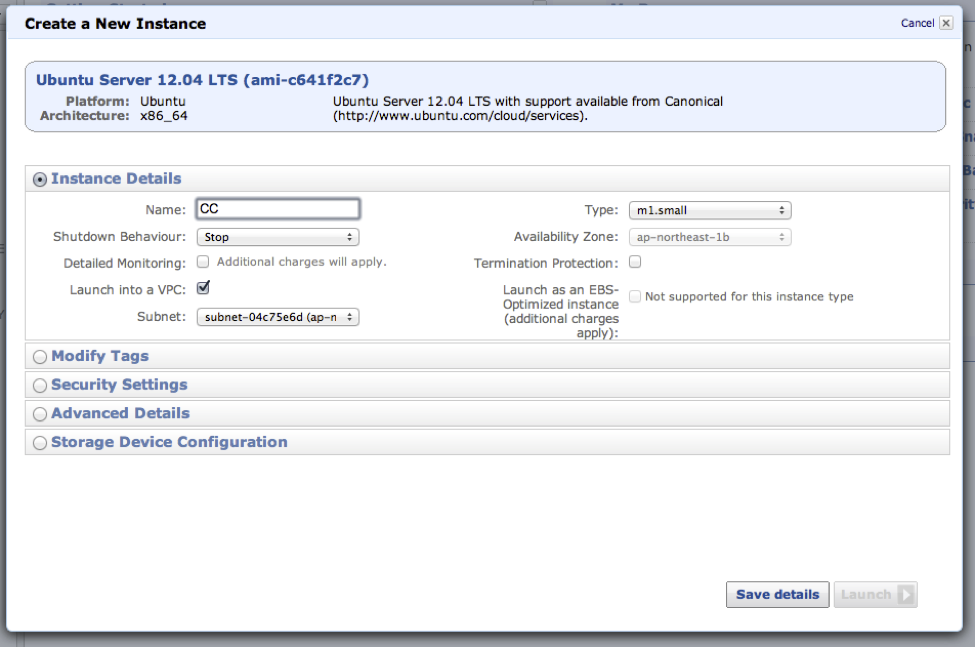Select the Modify Tags radio button
The height and width of the screenshot is (647, 975).
(40, 357)
